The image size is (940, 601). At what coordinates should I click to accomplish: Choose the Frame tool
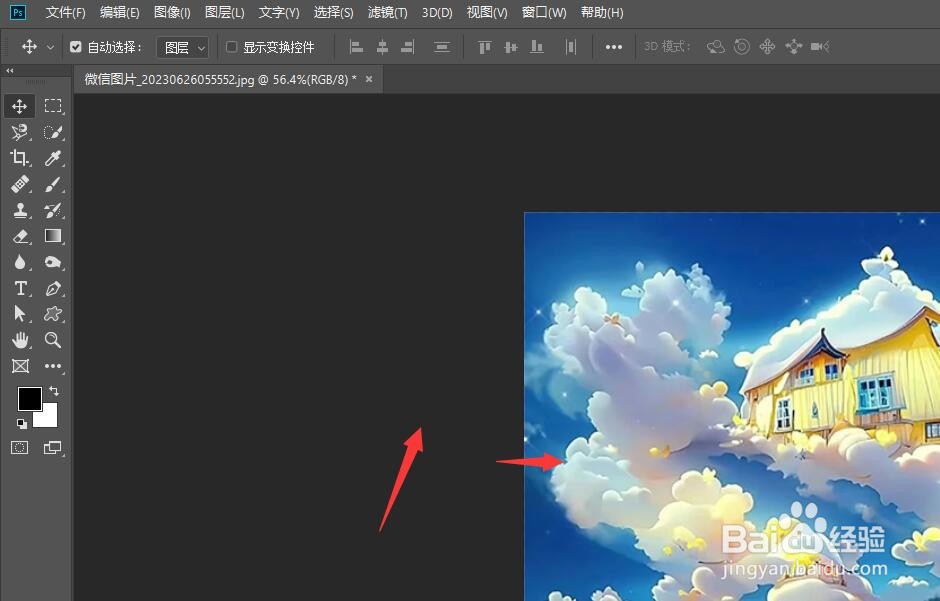tap(19, 366)
